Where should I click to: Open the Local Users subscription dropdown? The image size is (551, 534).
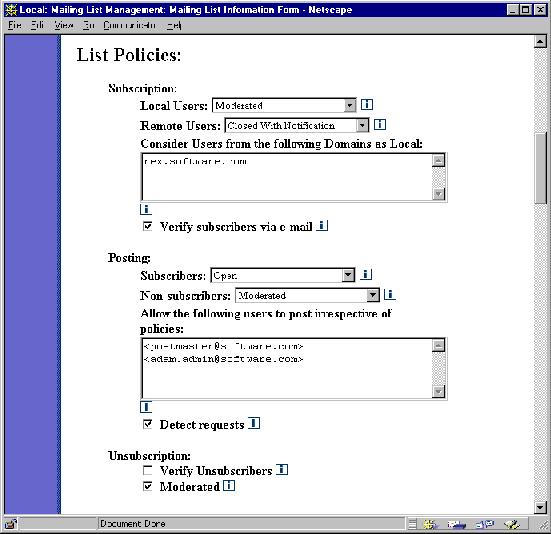pos(284,105)
